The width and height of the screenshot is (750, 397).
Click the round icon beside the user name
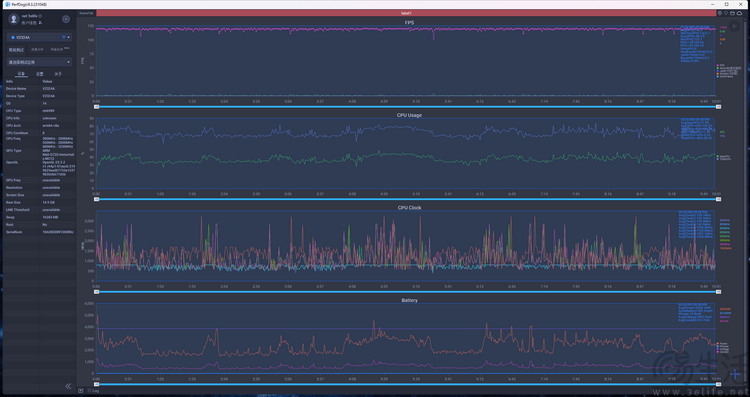(x=66, y=19)
